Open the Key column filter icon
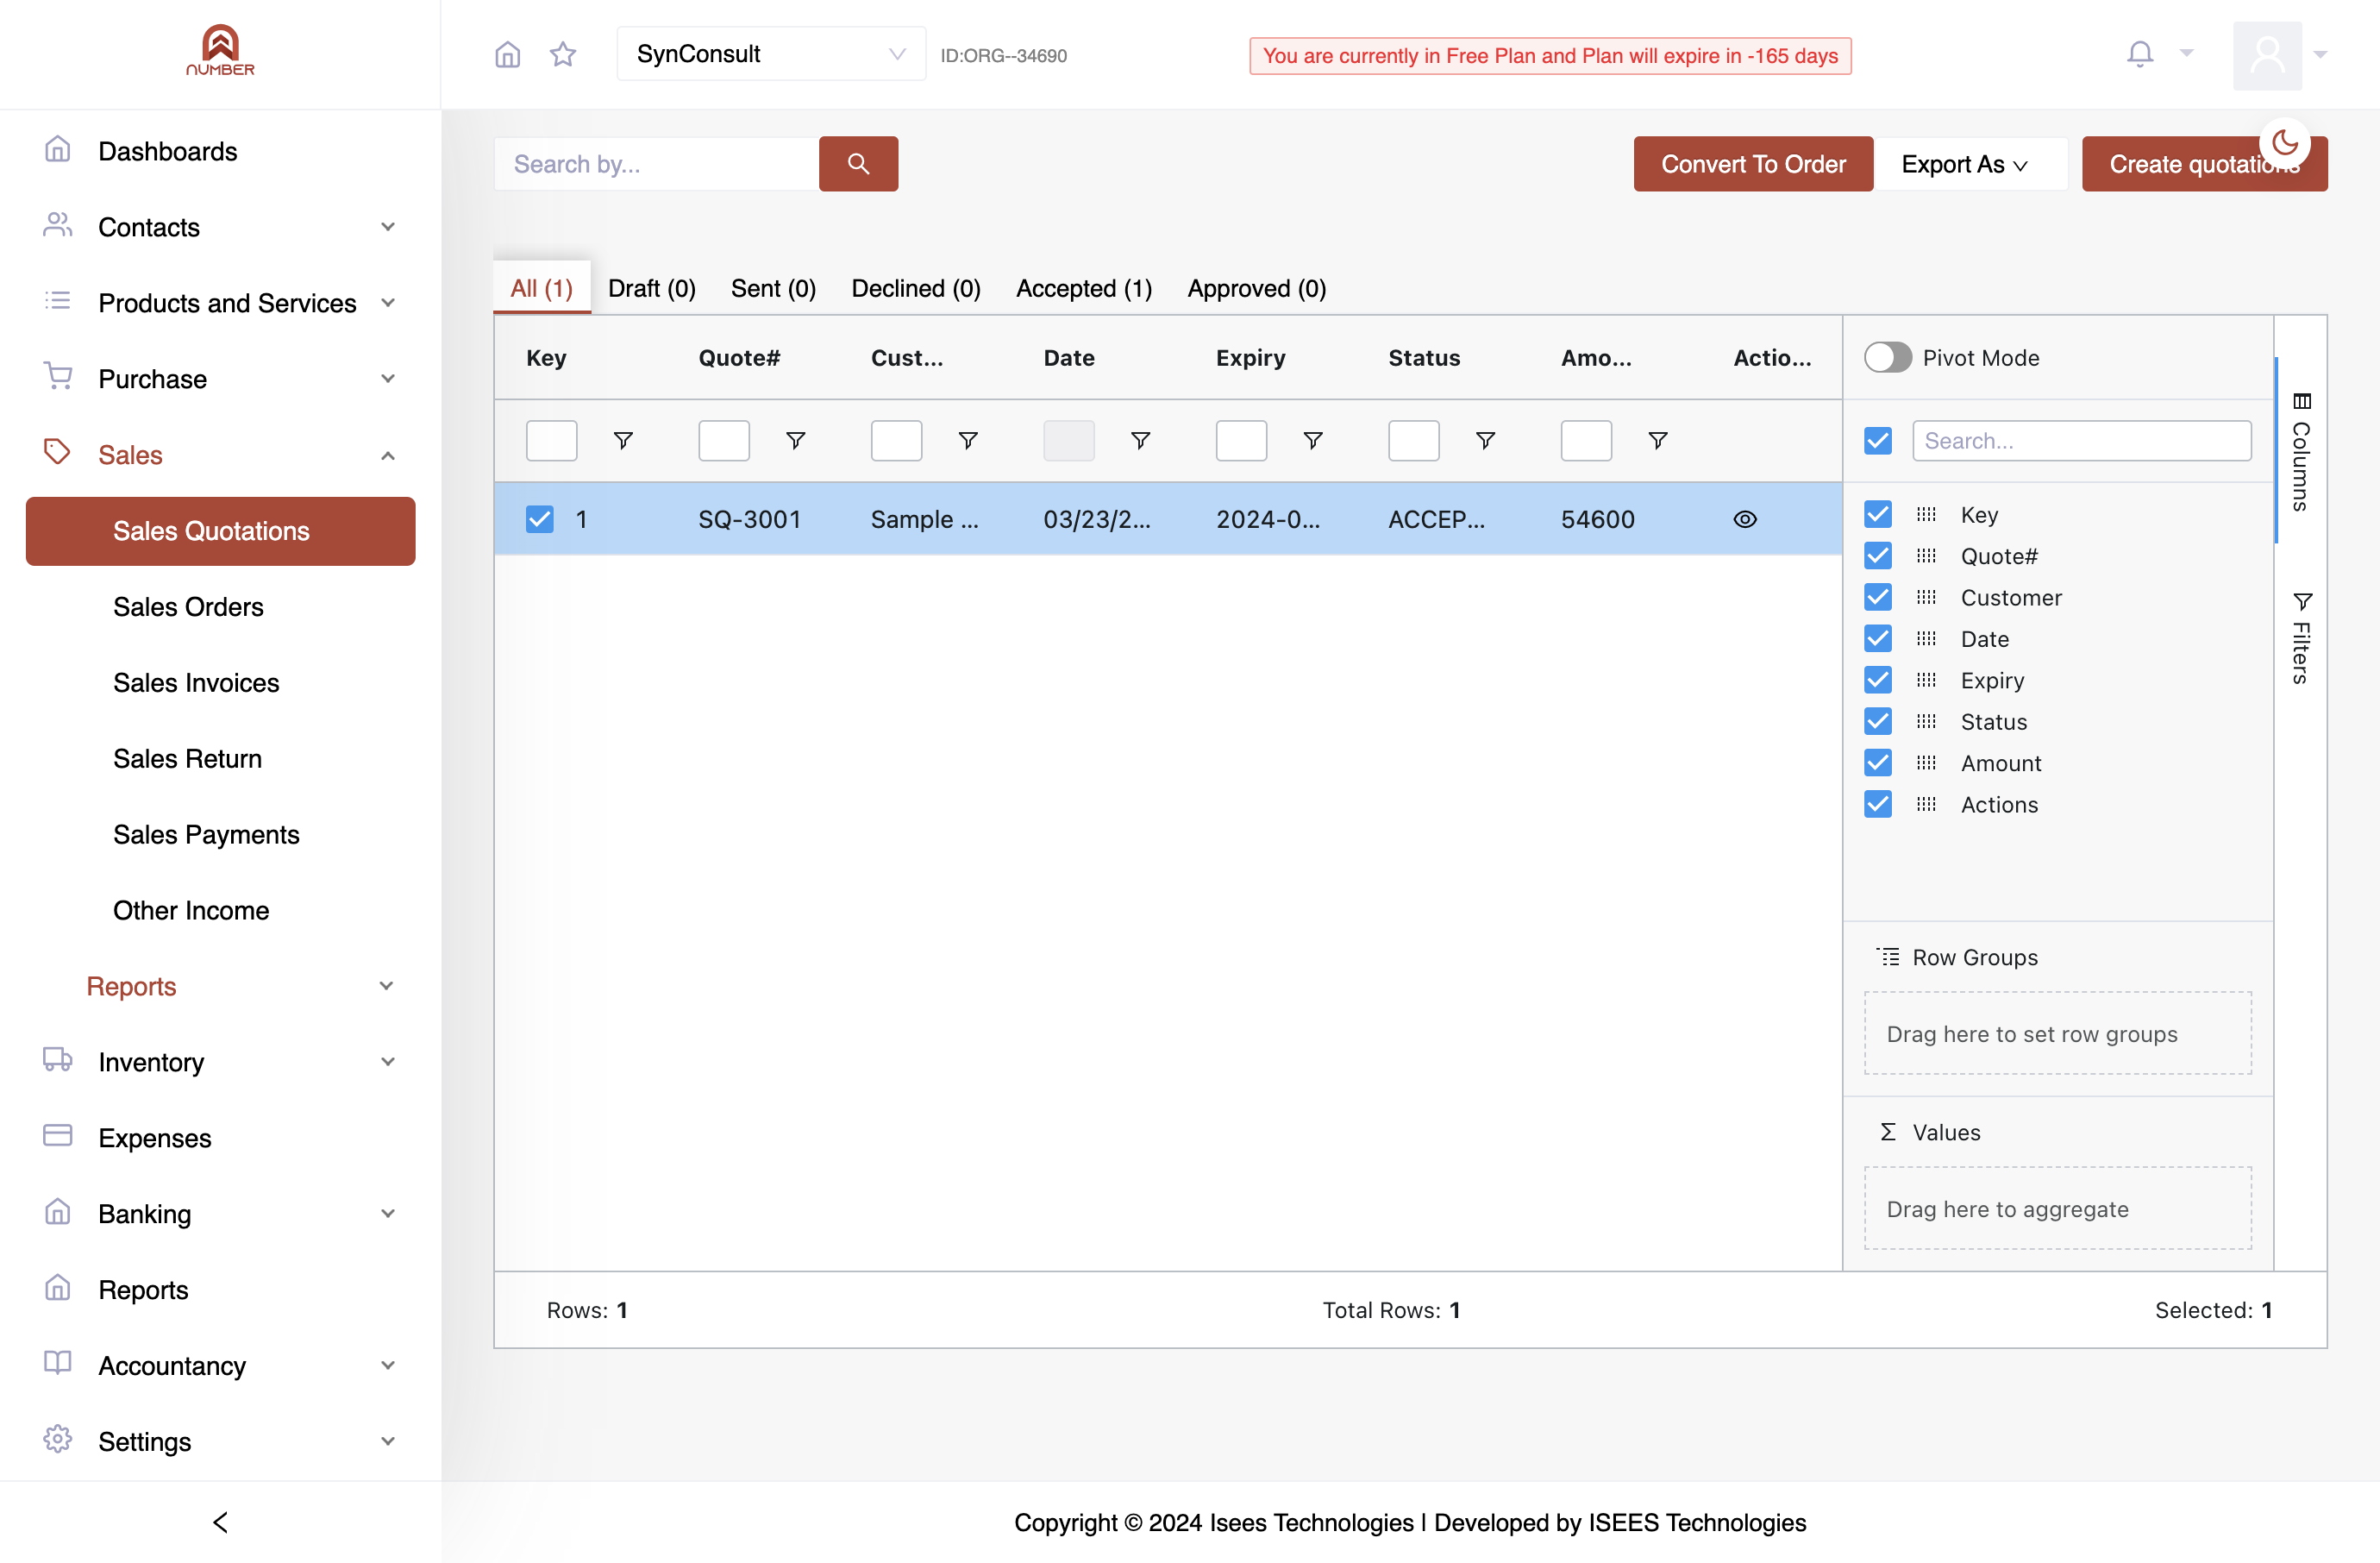This screenshot has width=2380, height=1563. click(623, 440)
